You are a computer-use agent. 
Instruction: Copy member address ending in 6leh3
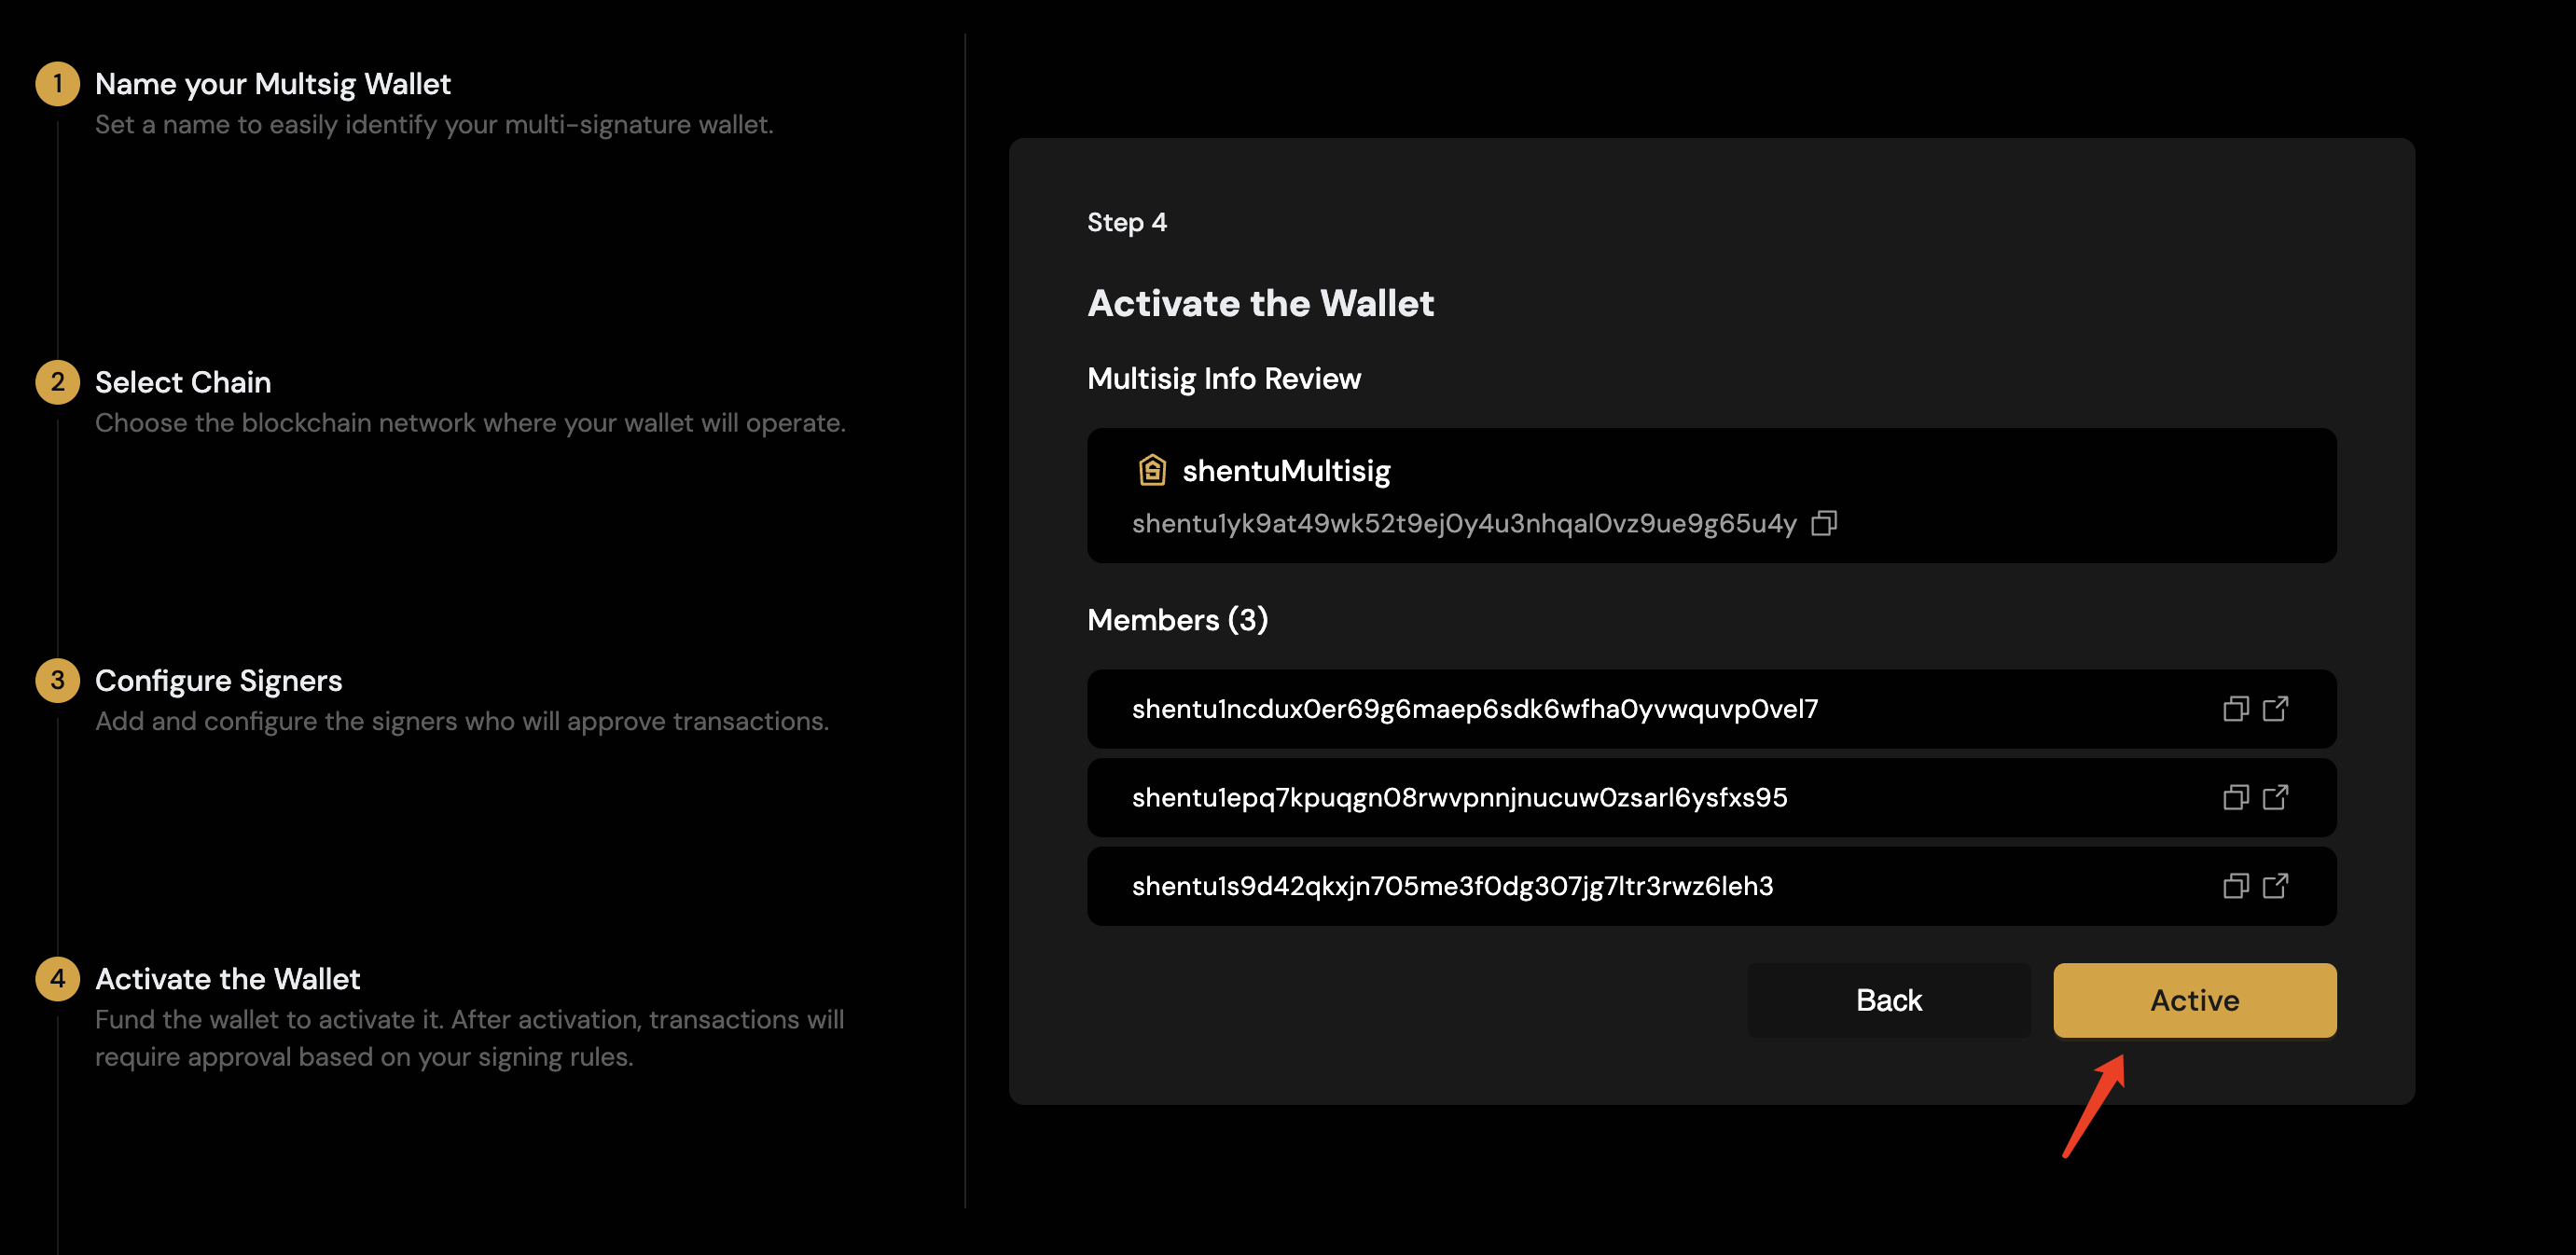point(2236,886)
